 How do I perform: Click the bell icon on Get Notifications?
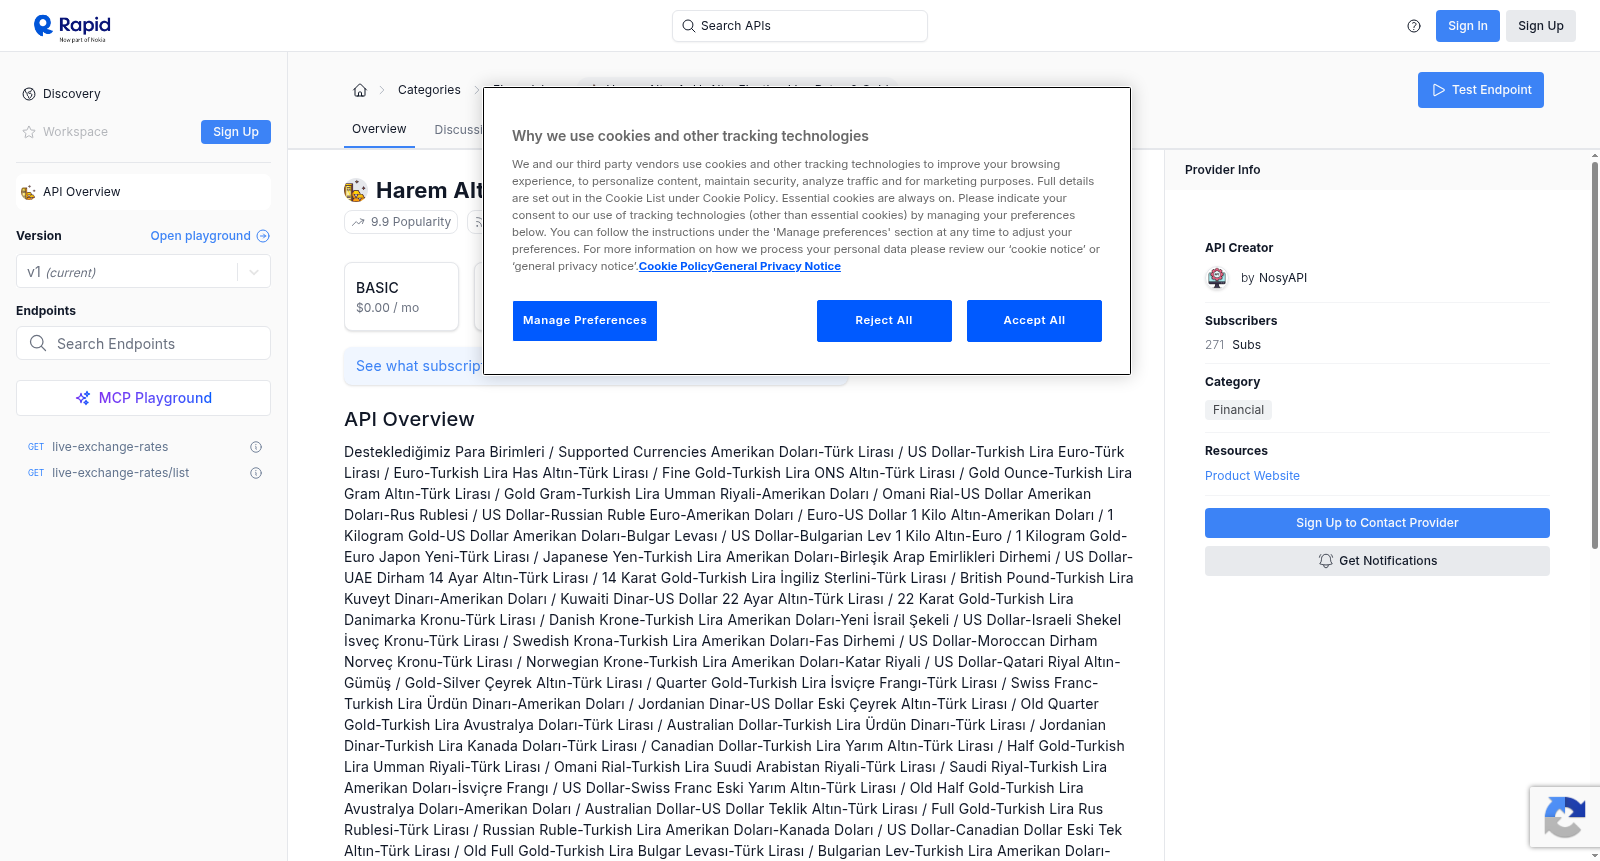(1326, 561)
